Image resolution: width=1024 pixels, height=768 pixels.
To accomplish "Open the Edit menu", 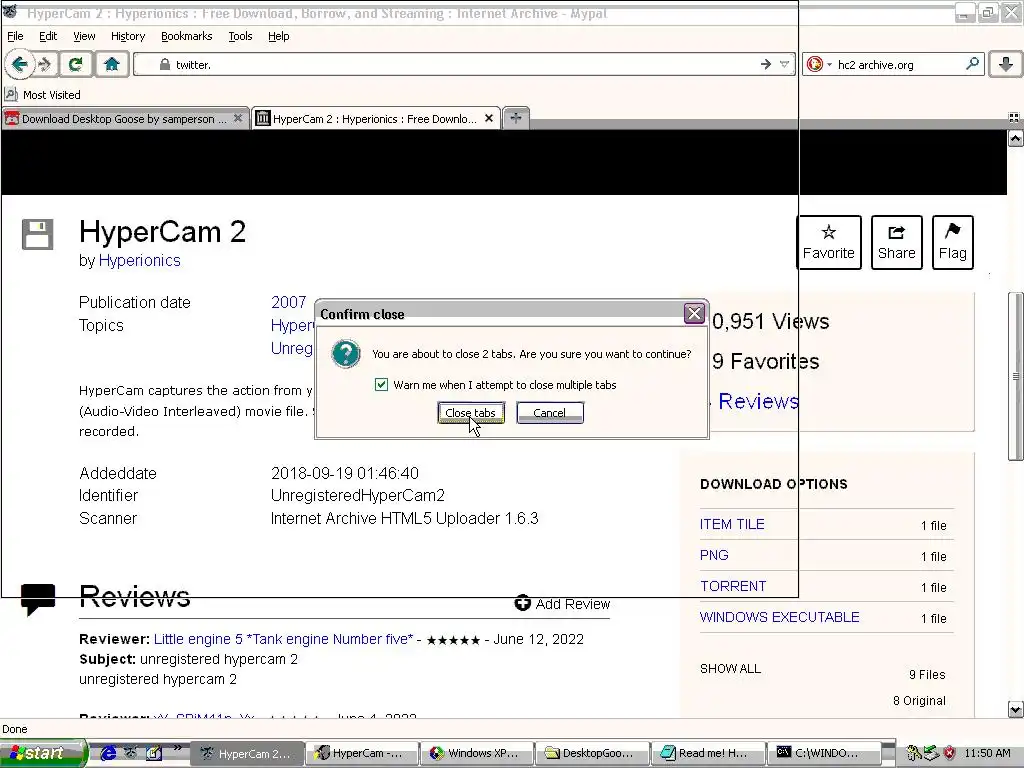I will pyautogui.click(x=48, y=36).
